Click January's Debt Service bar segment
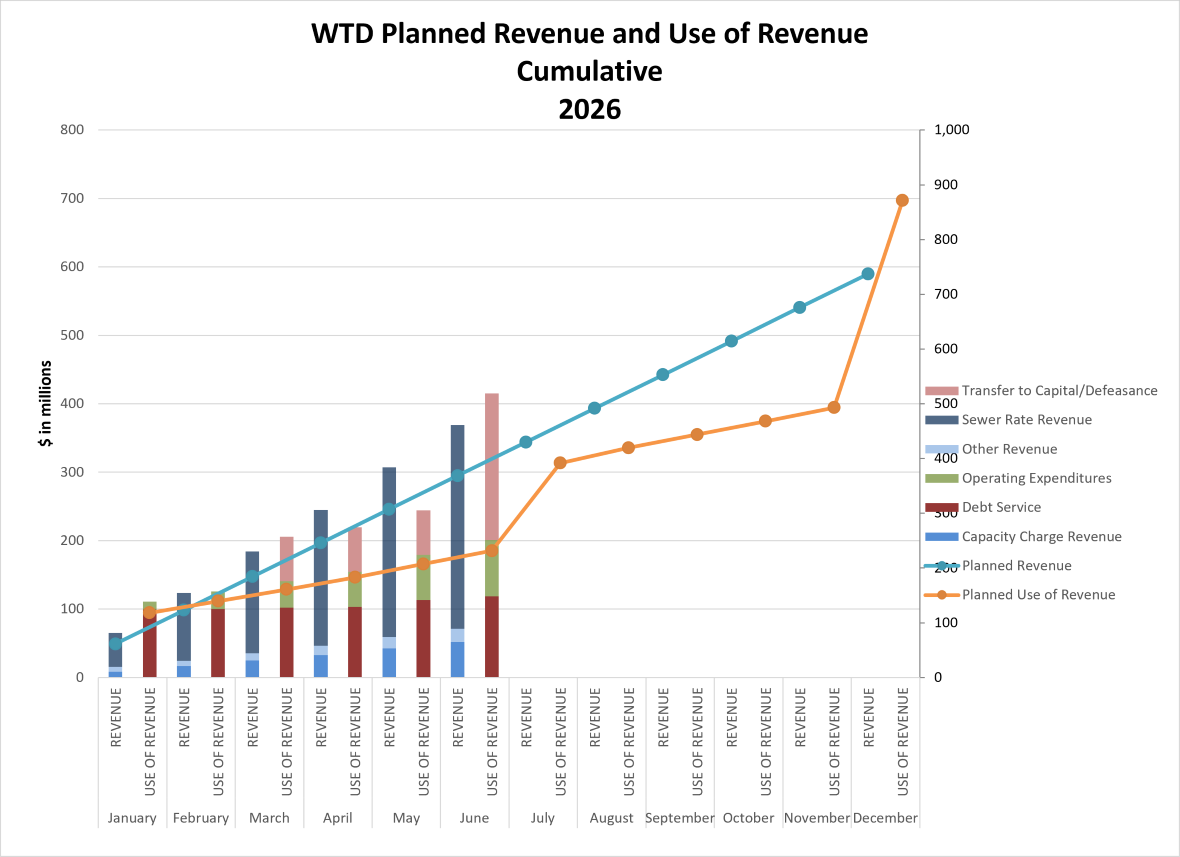The height and width of the screenshot is (857, 1180). (150, 643)
